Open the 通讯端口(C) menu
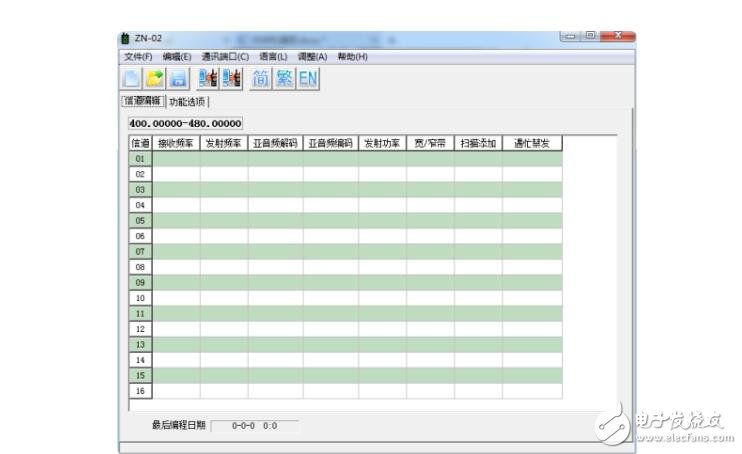This screenshot has width=742, height=454. click(x=225, y=57)
